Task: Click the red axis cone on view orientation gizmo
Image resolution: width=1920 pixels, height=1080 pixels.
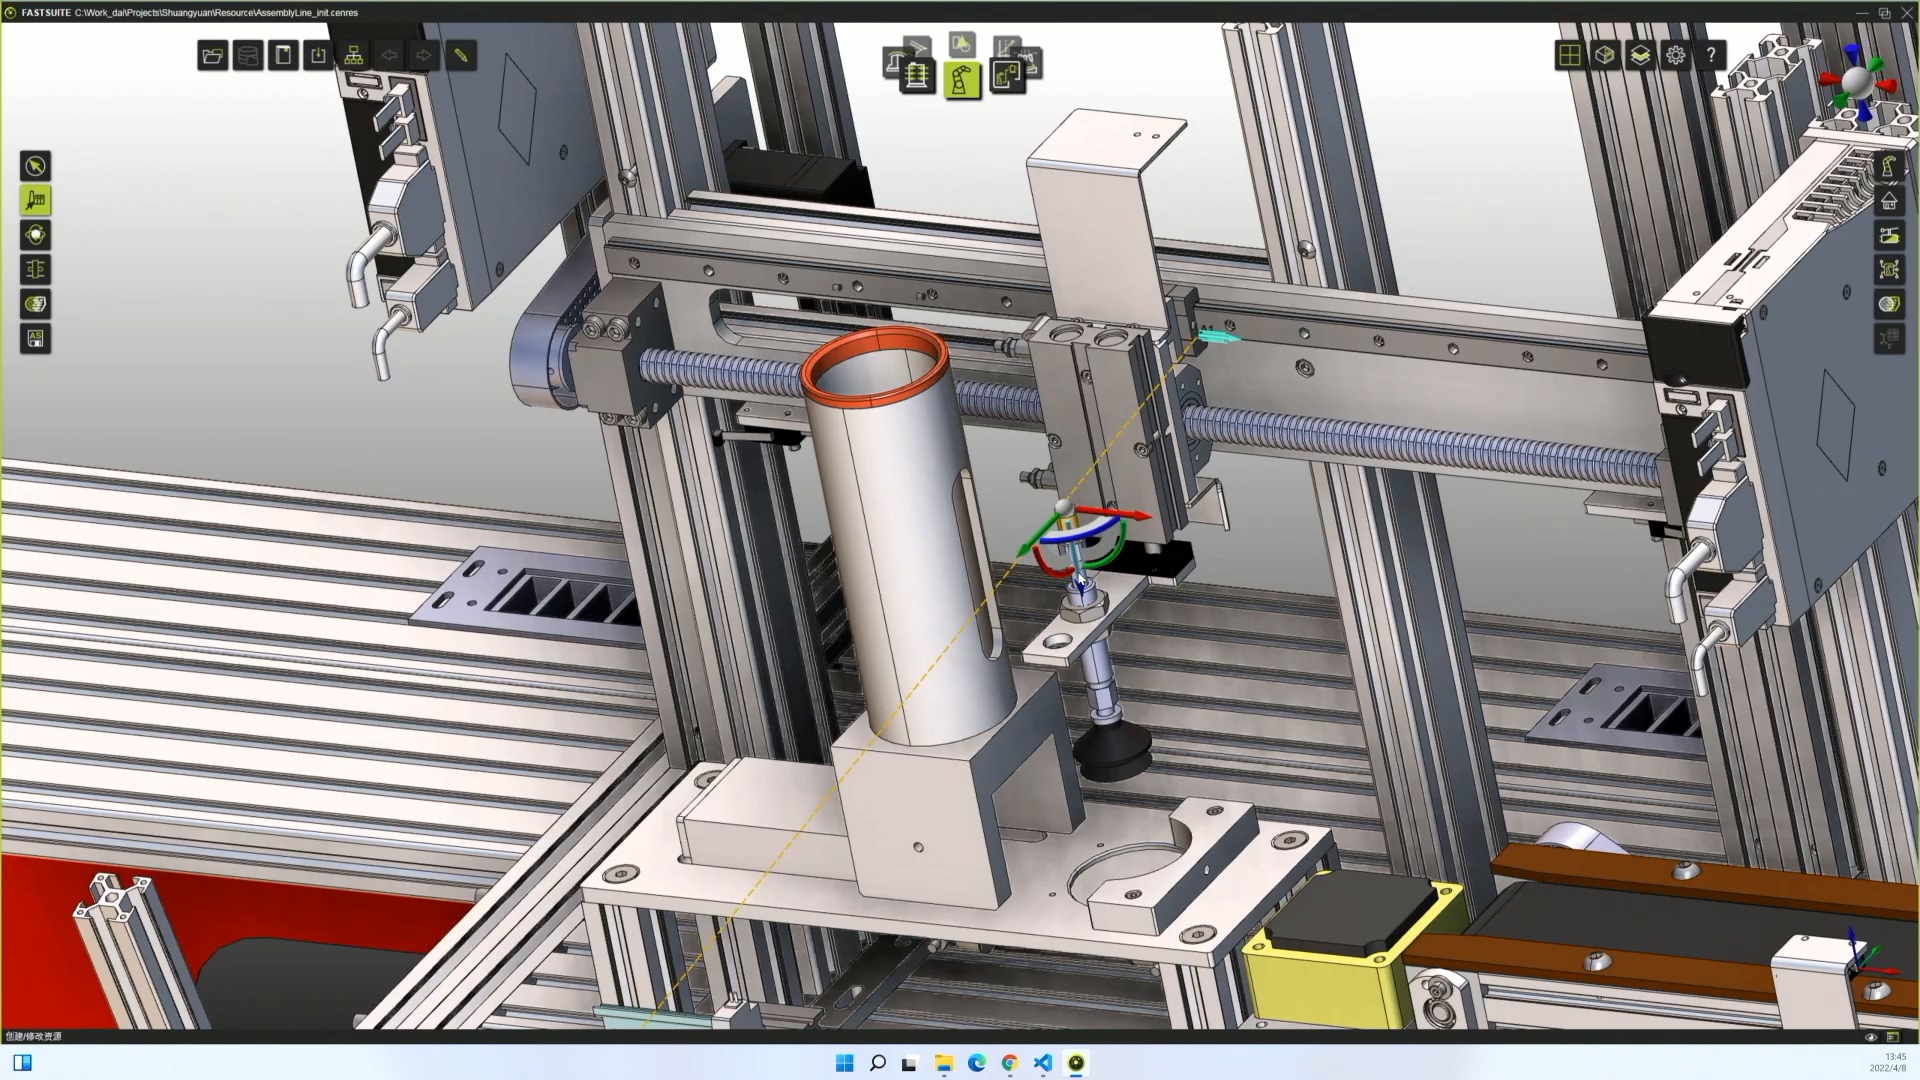Action: (1886, 87)
